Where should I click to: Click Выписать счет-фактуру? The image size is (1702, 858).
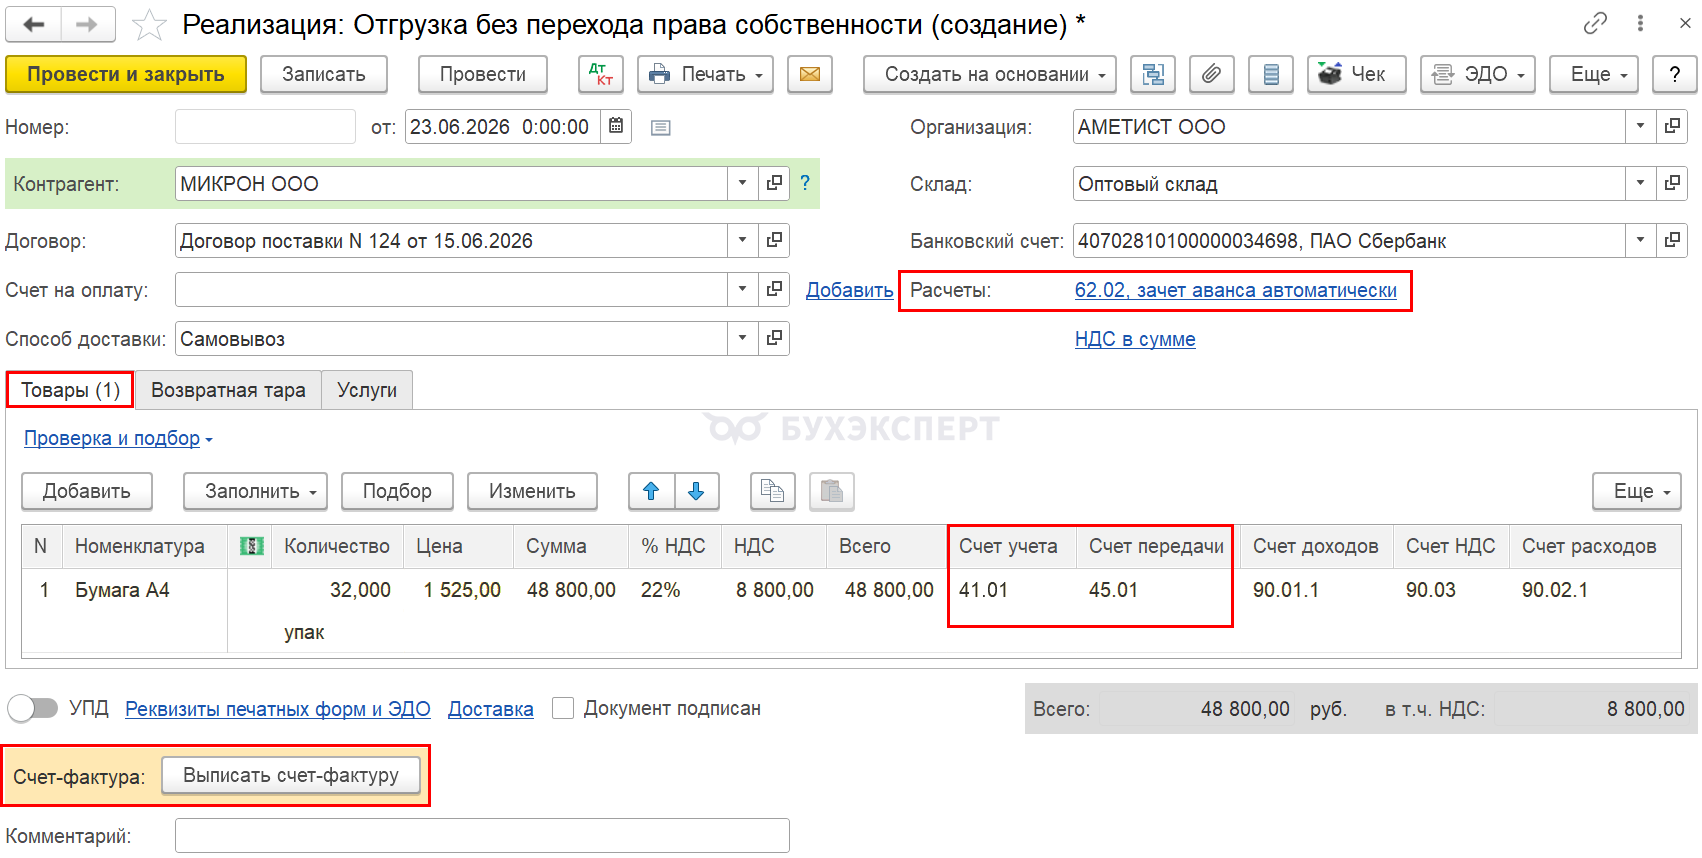coord(291,775)
